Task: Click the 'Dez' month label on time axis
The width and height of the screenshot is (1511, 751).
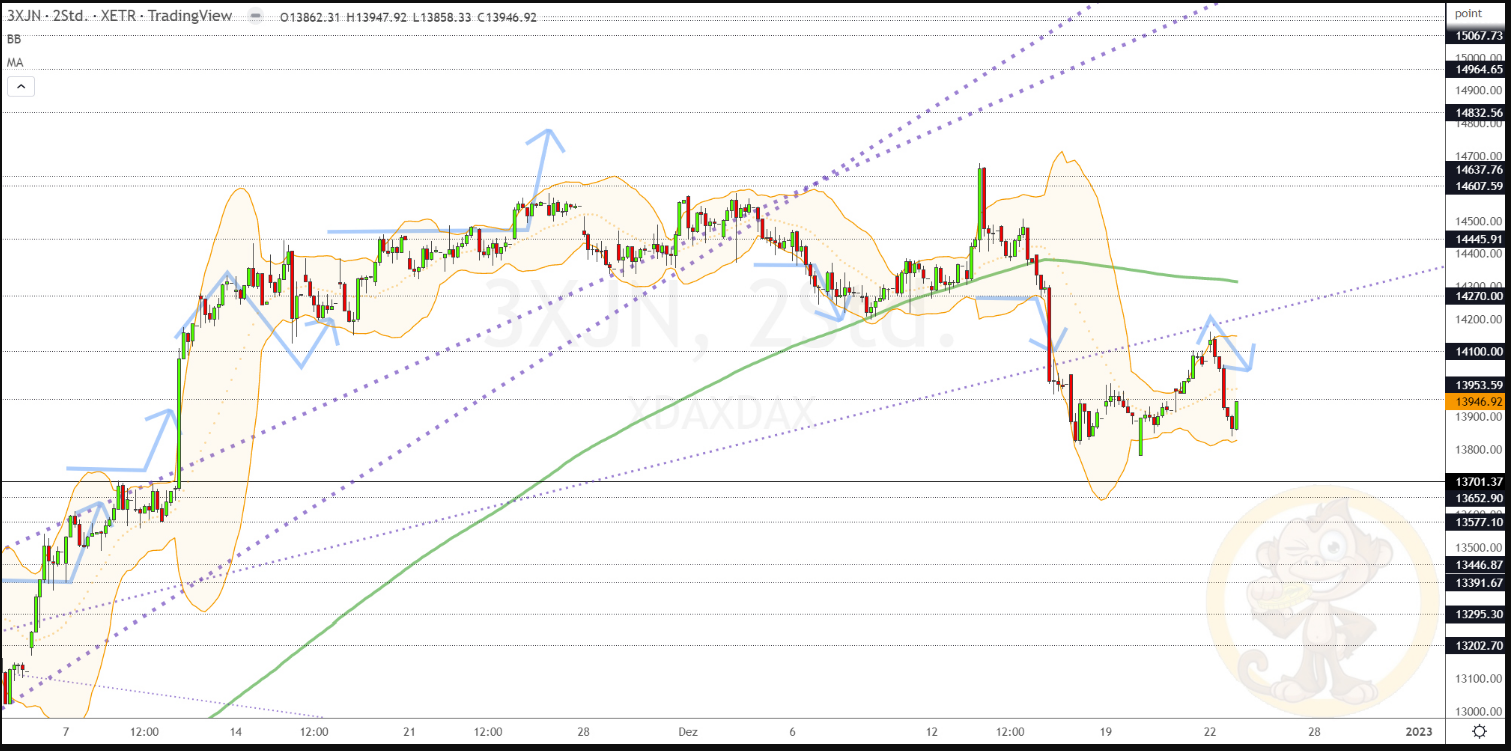Action: point(688,732)
